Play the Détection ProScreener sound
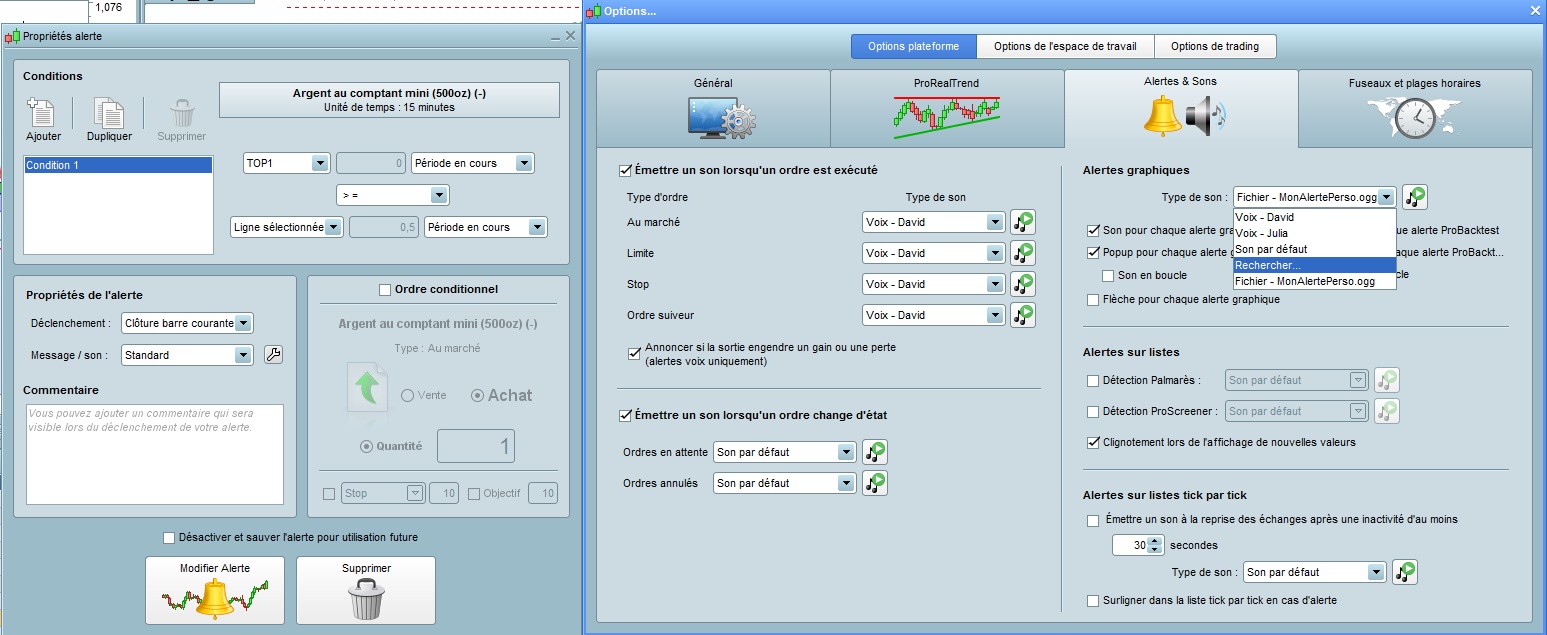The height and width of the screenshot is (635, 1547). pyautogui.click(x=1387, y=411)
